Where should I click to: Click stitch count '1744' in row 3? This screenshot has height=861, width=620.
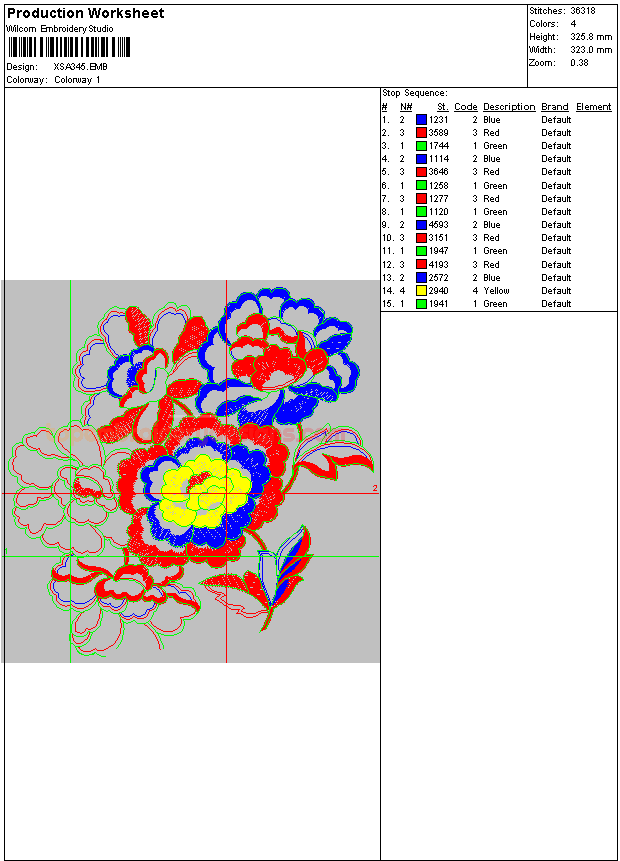point(438,146)
